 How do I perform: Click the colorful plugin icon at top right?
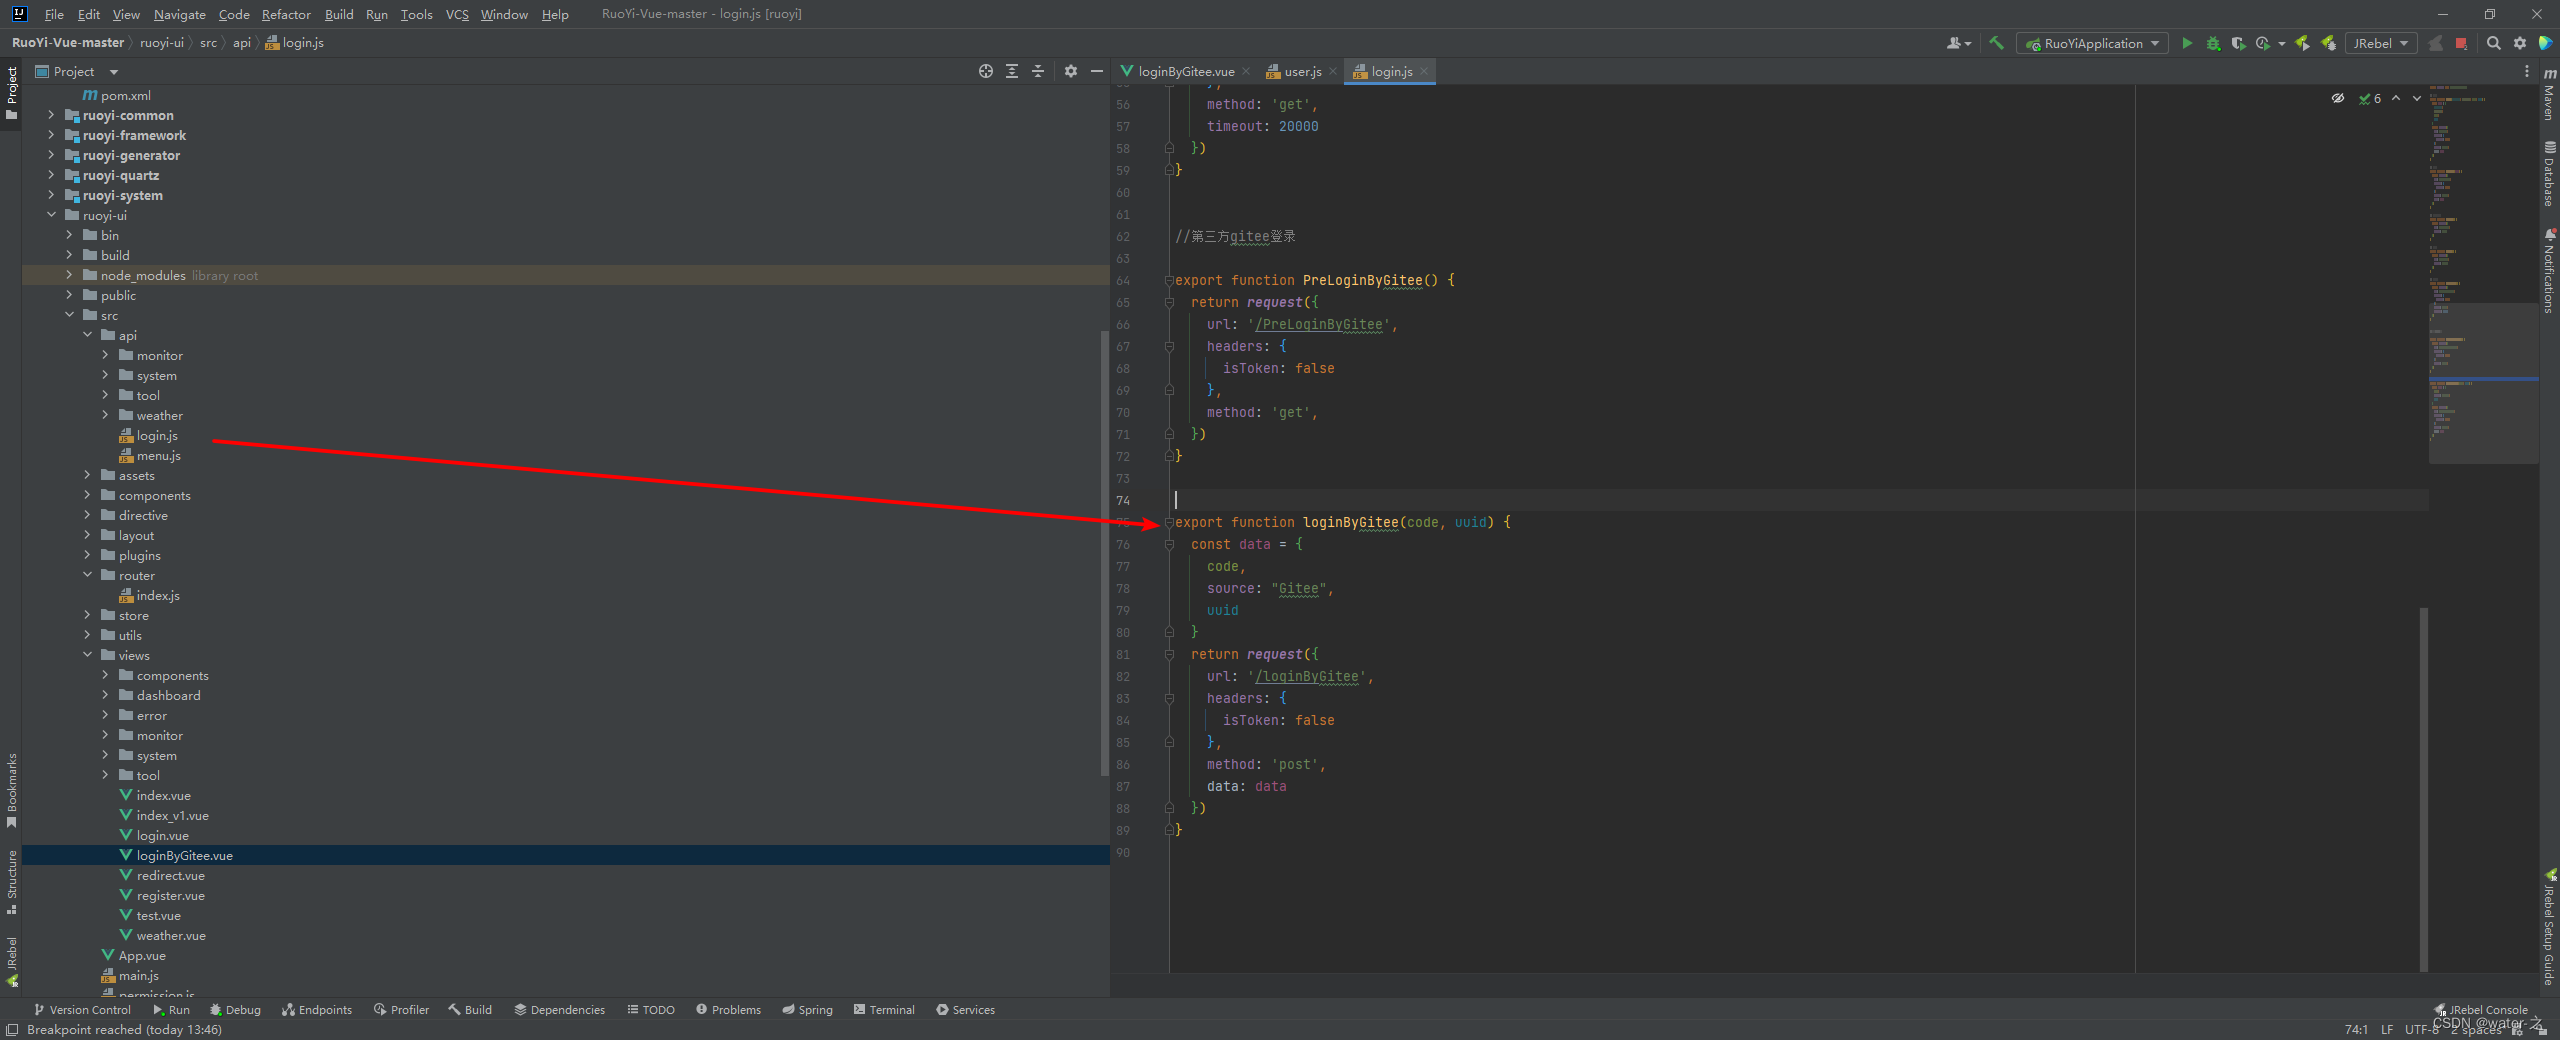coord(2545,43)
